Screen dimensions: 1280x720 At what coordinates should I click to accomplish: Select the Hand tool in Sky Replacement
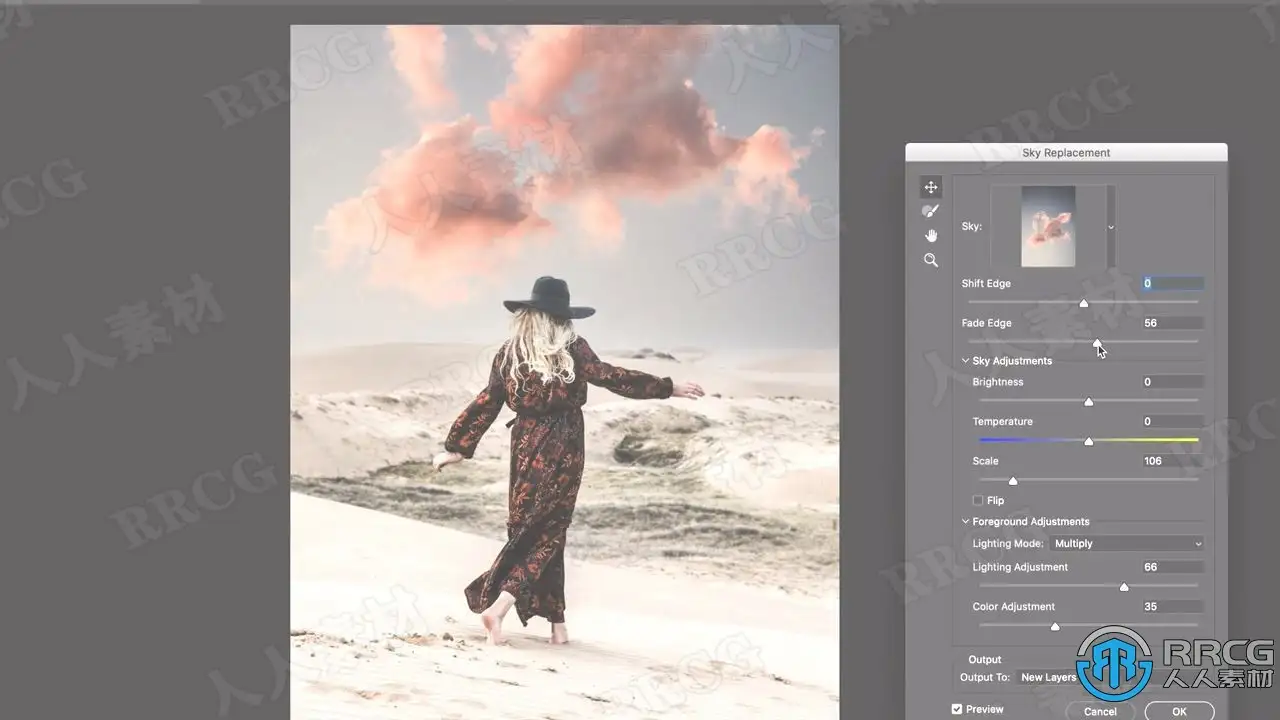(931, 235)
